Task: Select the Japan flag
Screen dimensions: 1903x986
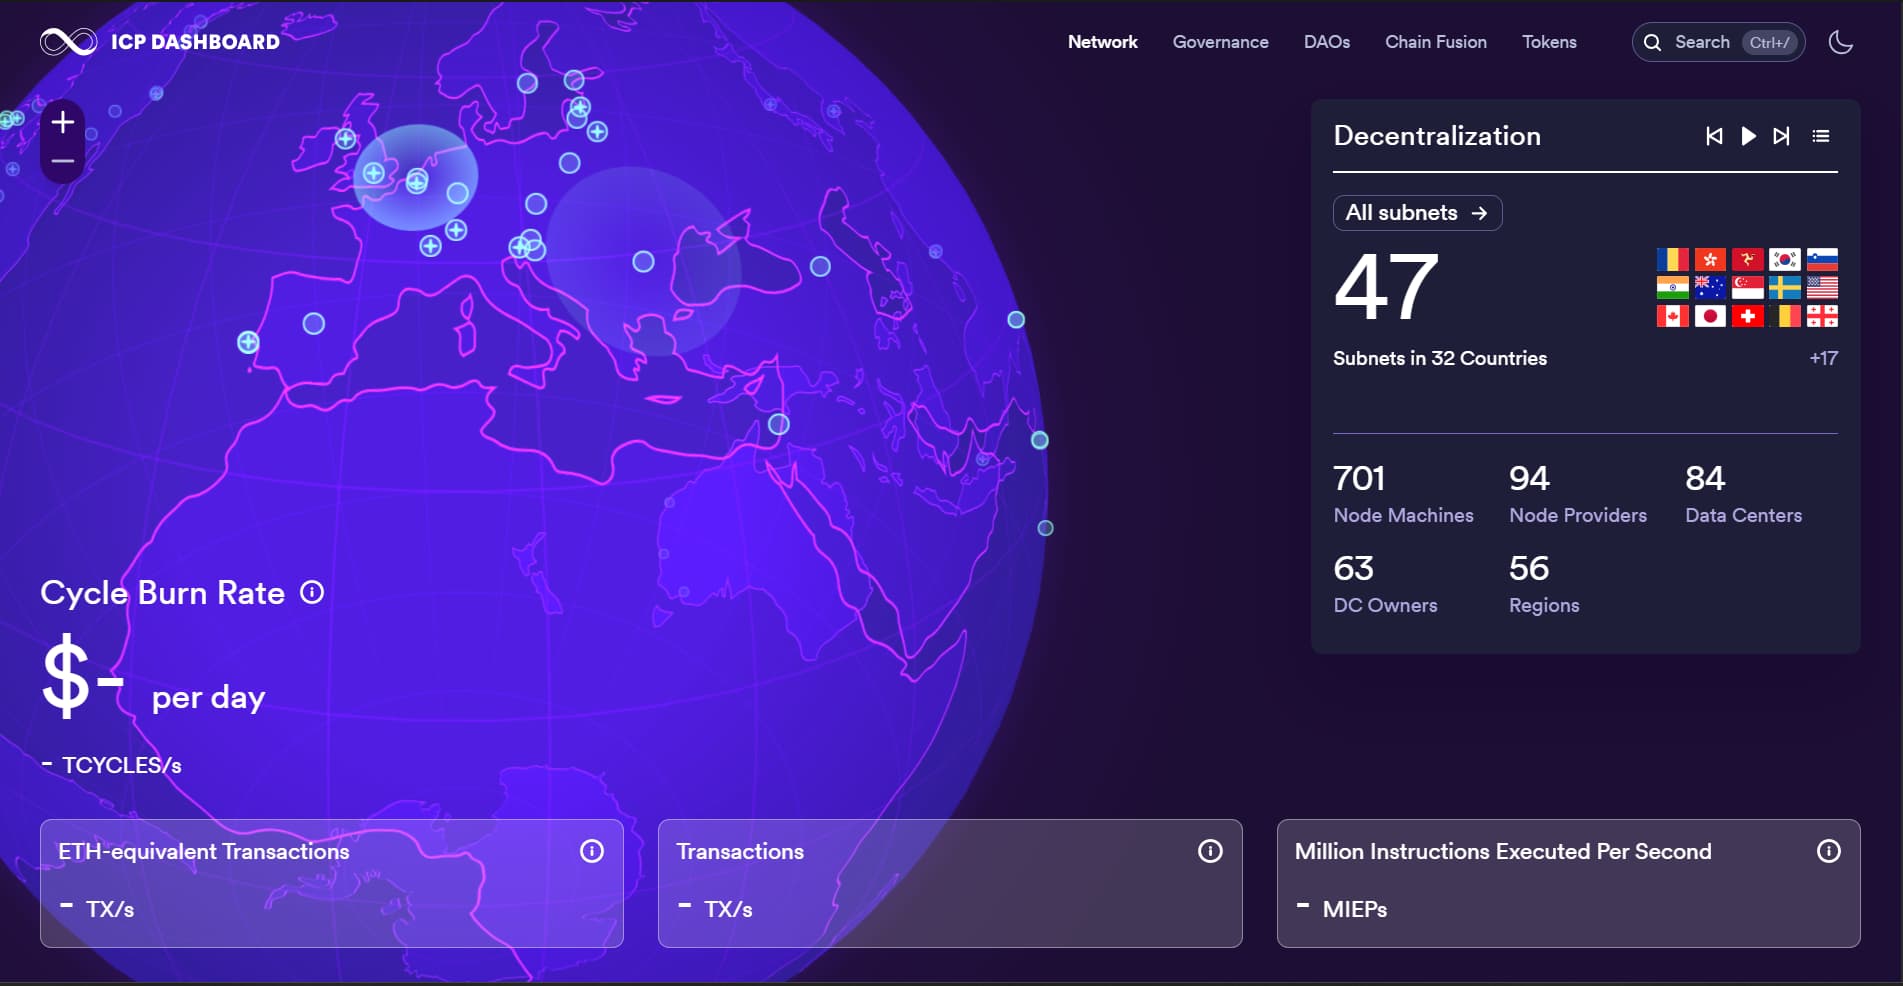Action: pyautogui.click(x=1710, y=316)
